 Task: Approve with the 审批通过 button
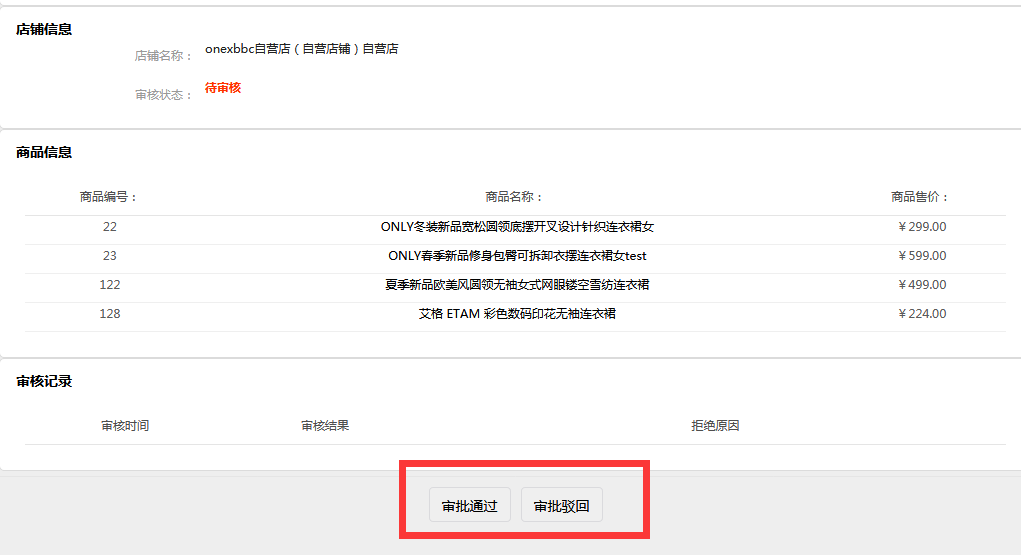coord(469,505)
